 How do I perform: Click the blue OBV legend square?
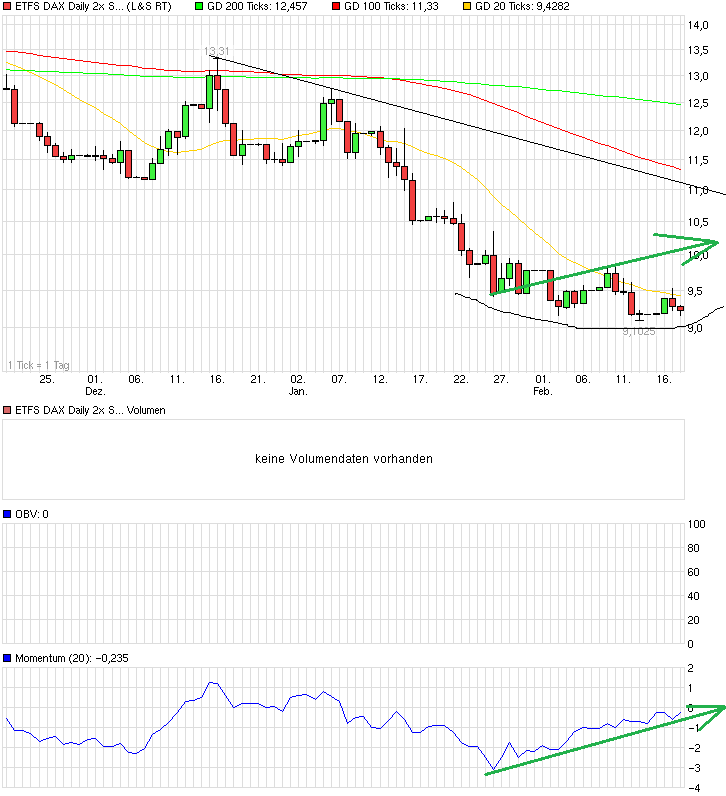tap(7, 514)
